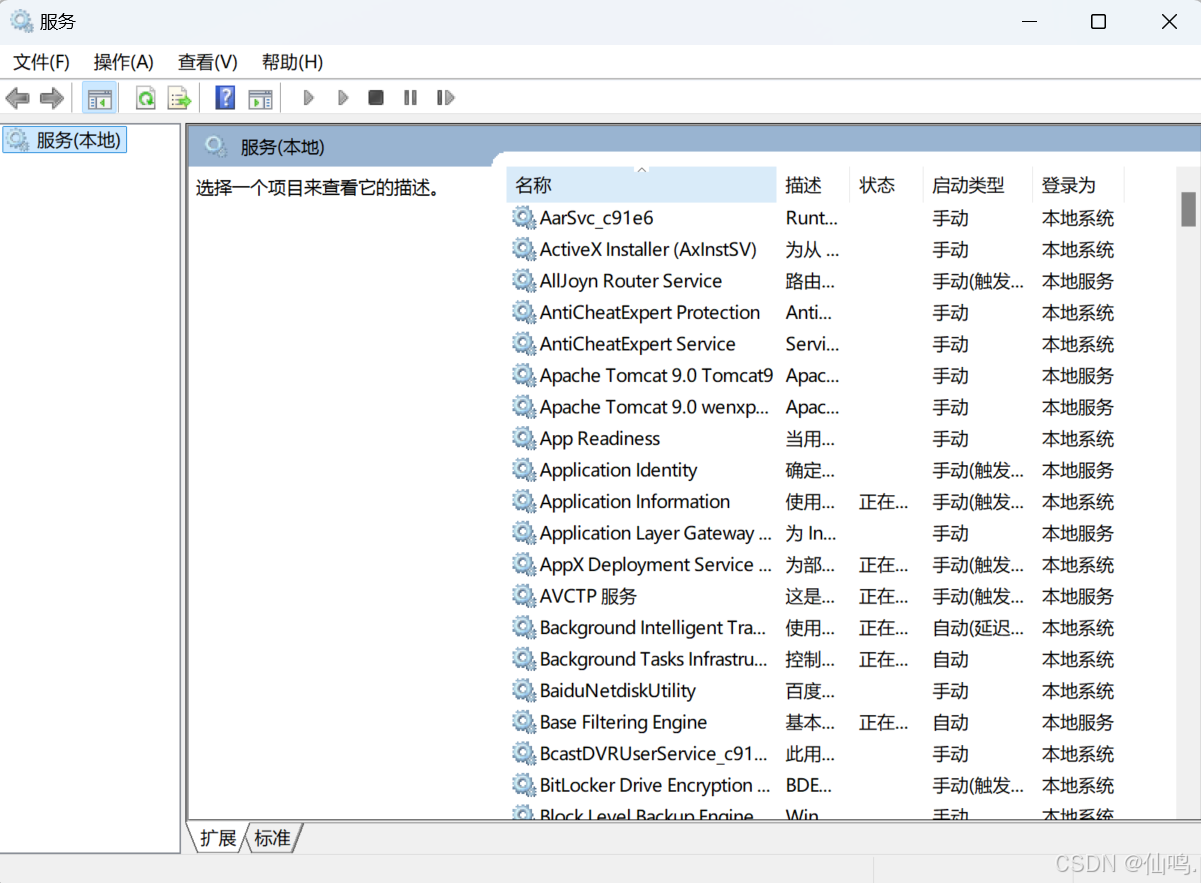Open help via the question mark icon
This screenshot has height=883, width=1201.
pos(224,97)
